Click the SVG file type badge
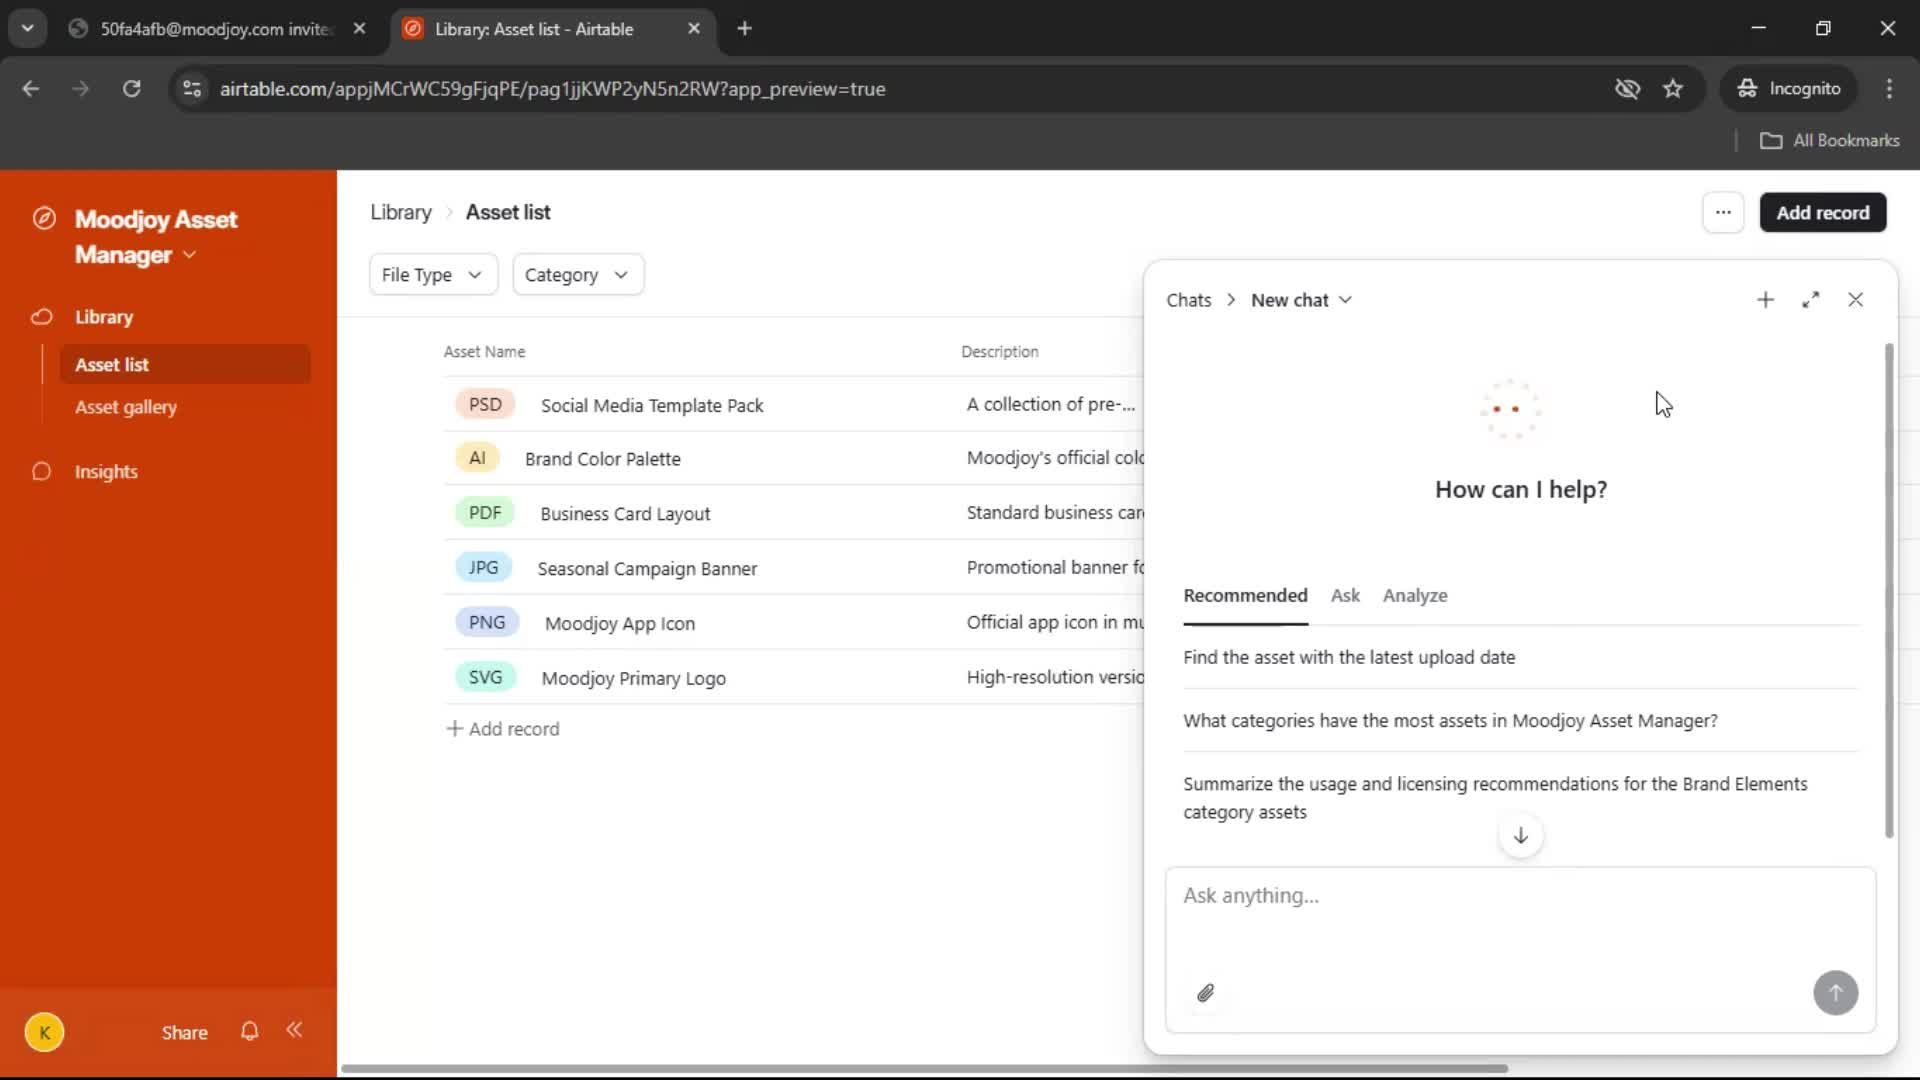 (x=485, y=677)
